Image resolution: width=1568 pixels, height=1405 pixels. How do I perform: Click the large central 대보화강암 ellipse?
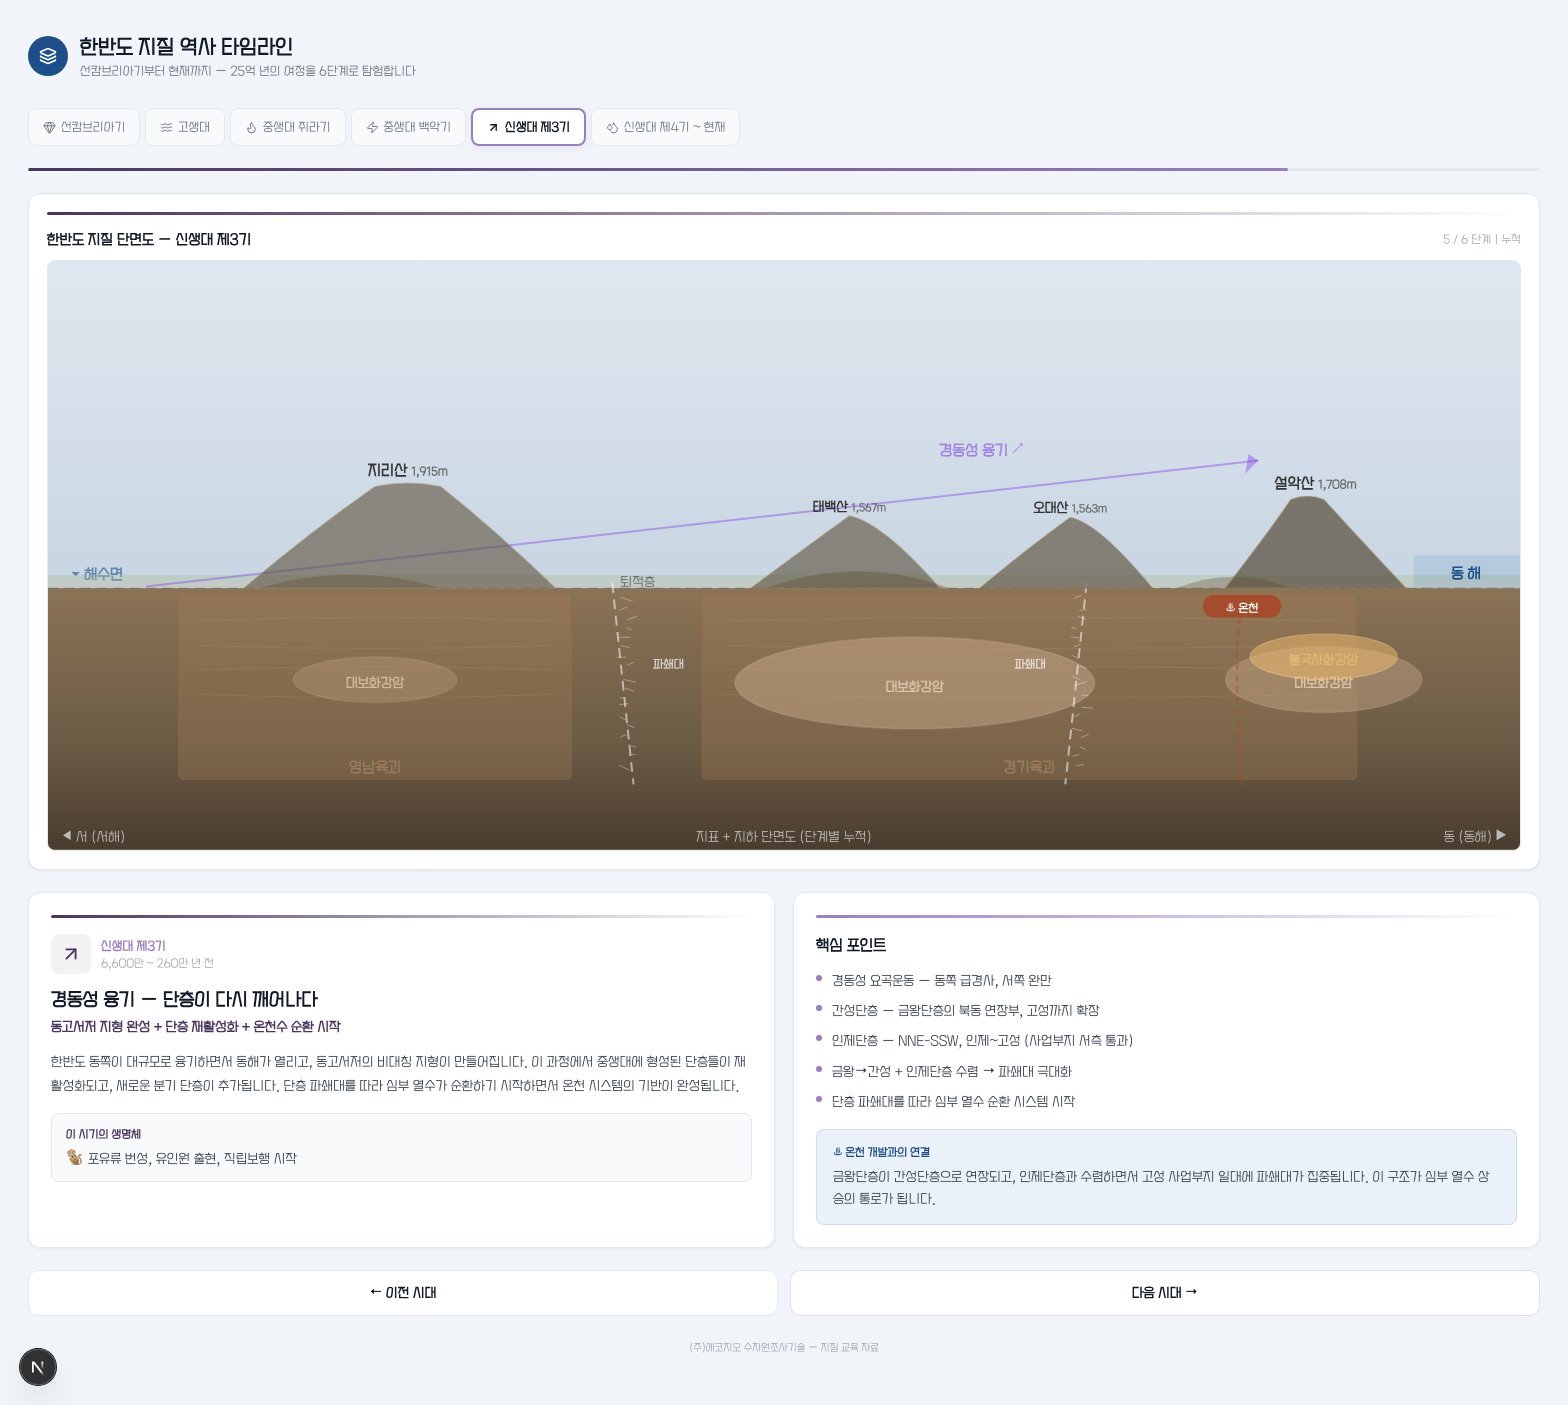tap(914, 684)
